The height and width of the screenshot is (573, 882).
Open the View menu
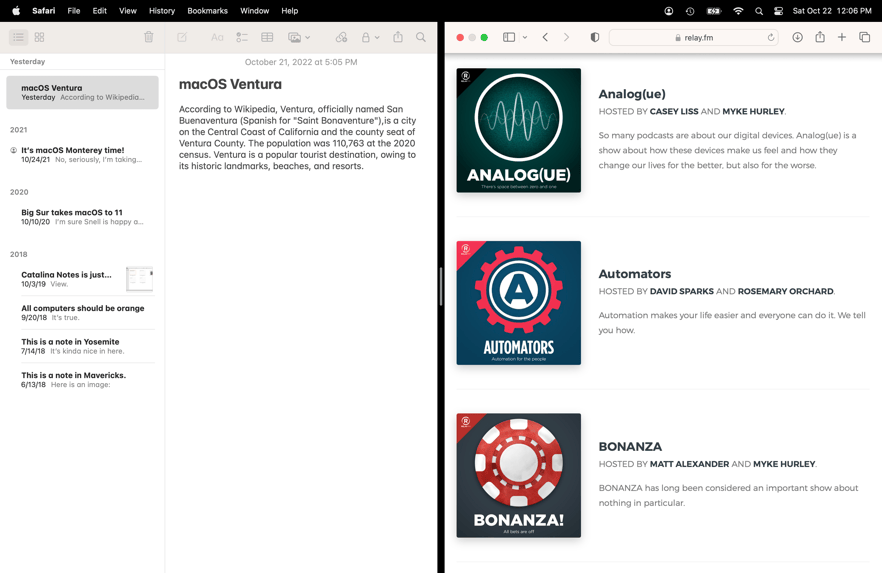click(x=128, y=11)
